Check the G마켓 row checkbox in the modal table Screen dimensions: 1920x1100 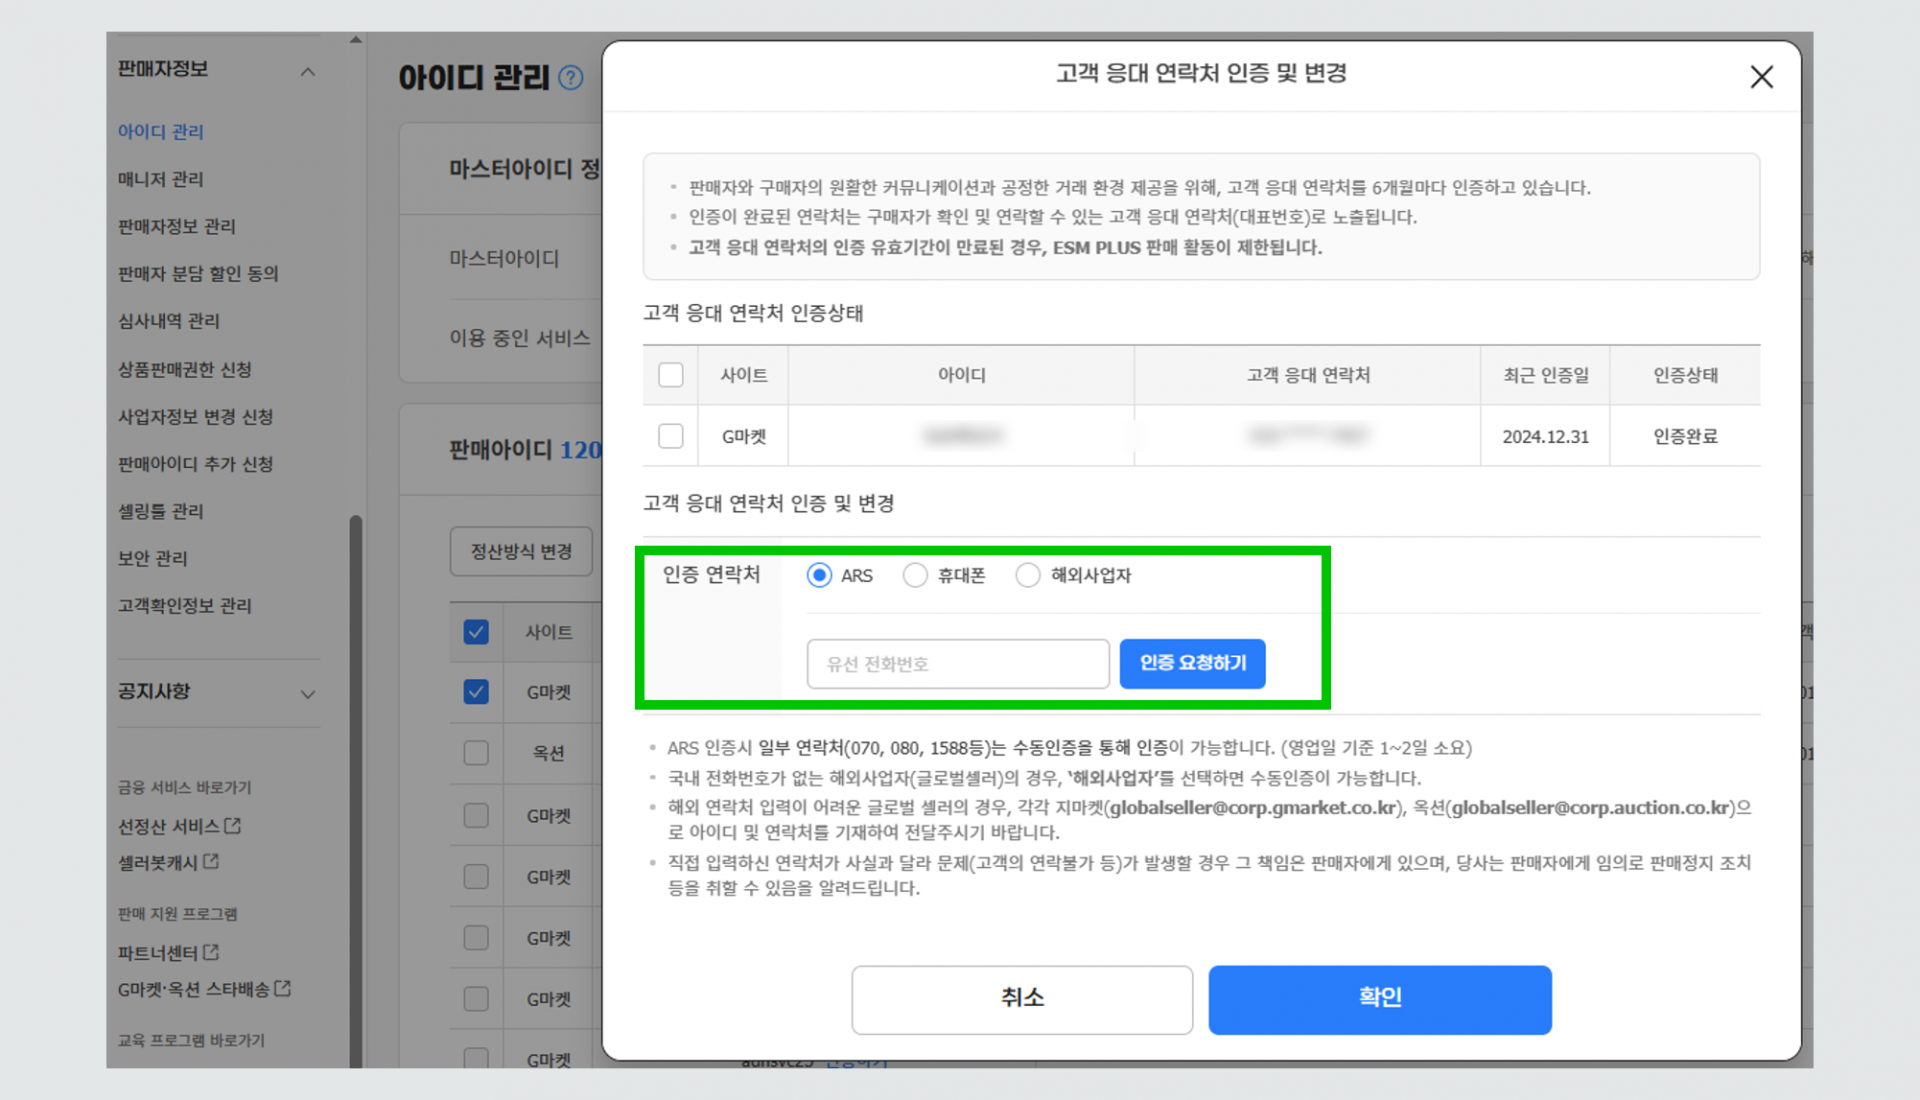(670, 435)
